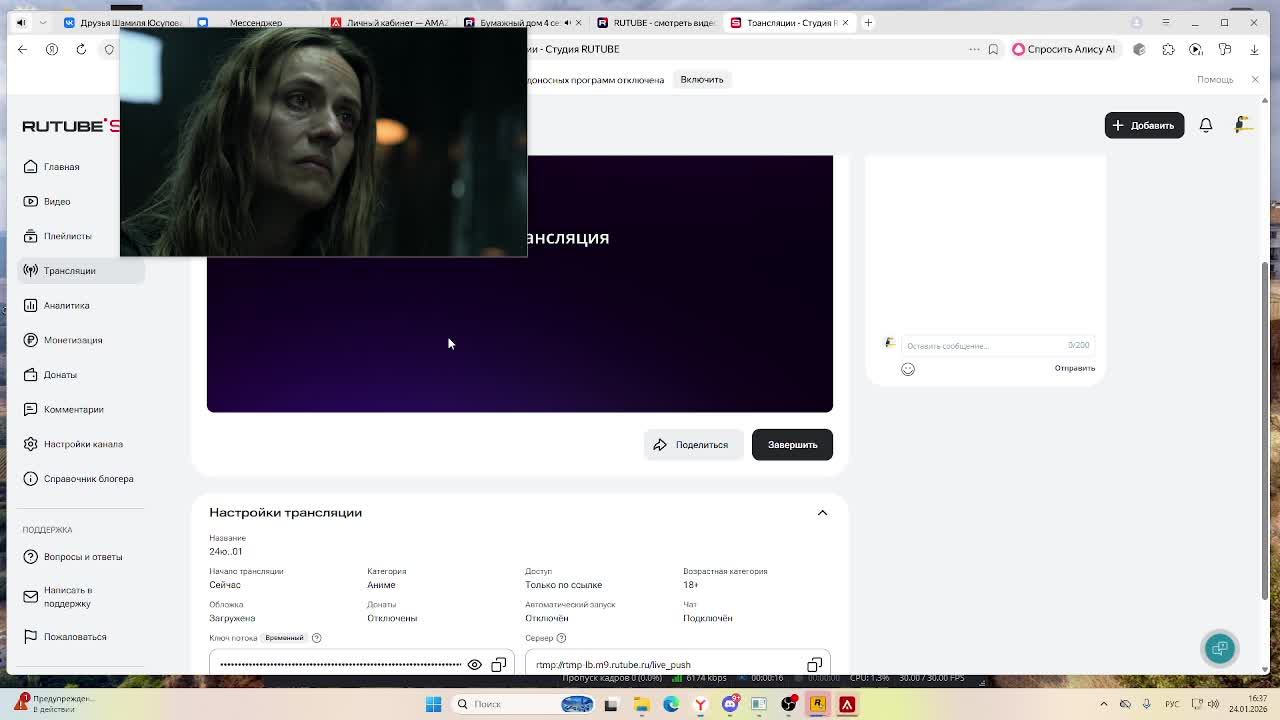Image resolution: width=1280 pixels, height=720 pixels.
Task: Open Yandex Browser from taskbar
Action: pyautogui.click(x=701, y=704)
